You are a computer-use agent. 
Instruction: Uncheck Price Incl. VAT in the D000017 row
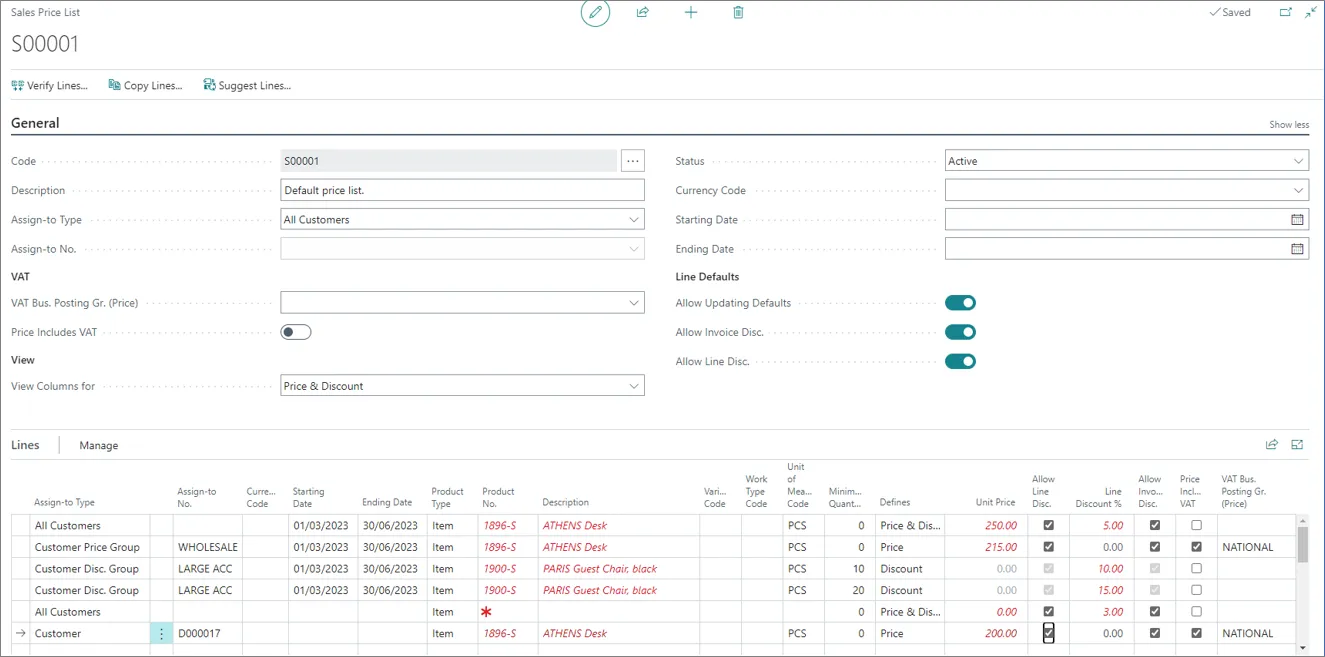coord(1196,633)
